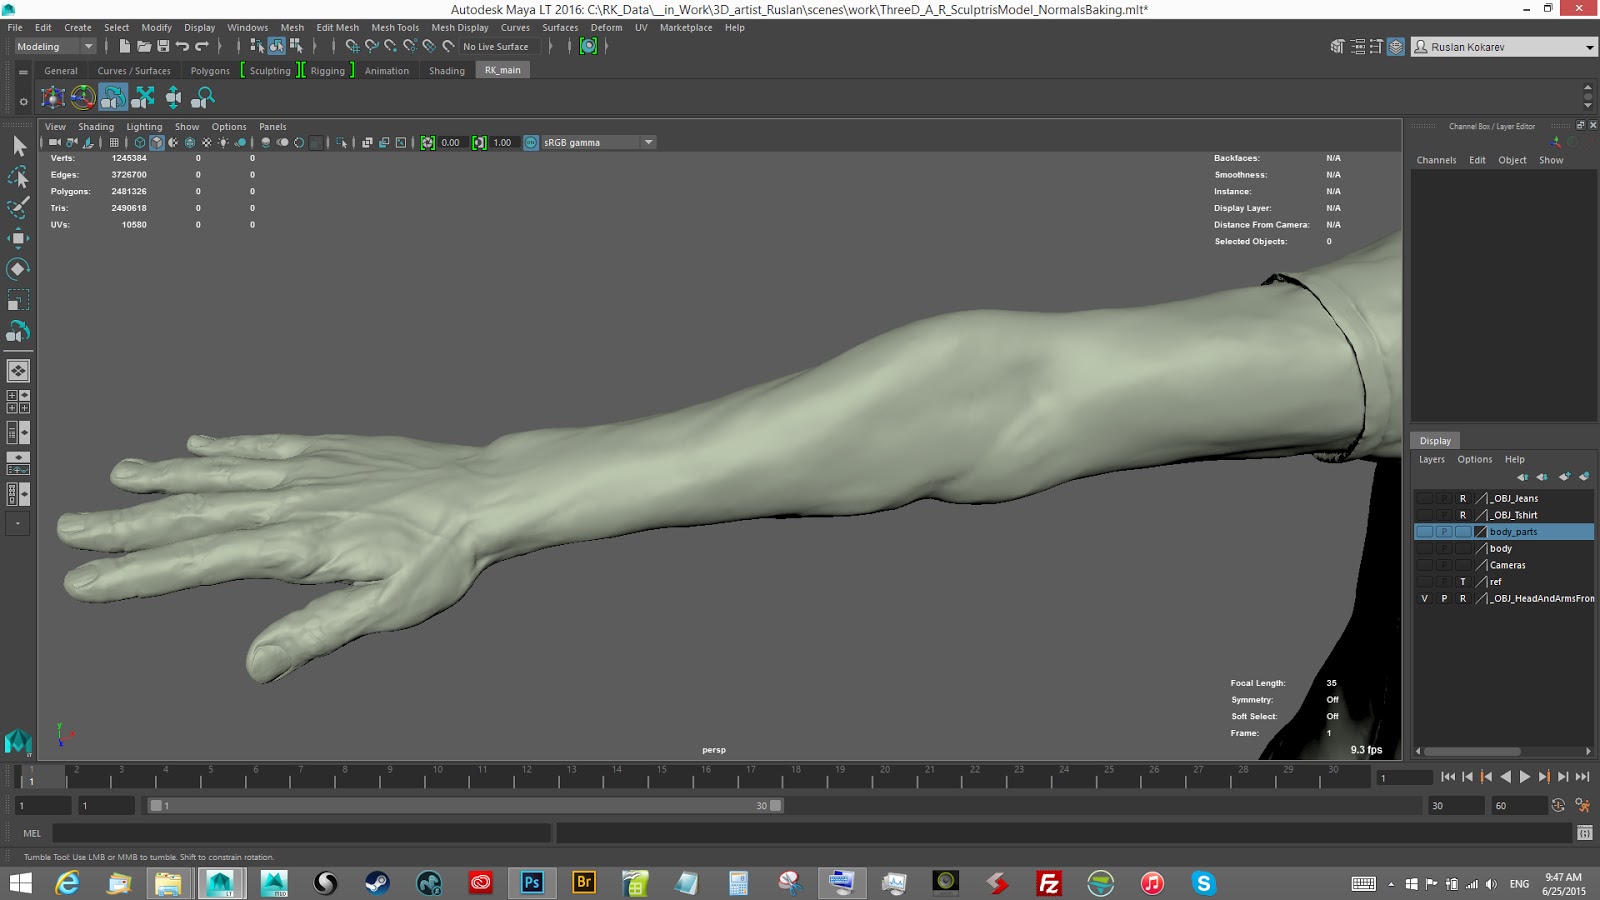Select the Lasso tool in the toolbox
The image size is (1600, 900).
[18, 177]
